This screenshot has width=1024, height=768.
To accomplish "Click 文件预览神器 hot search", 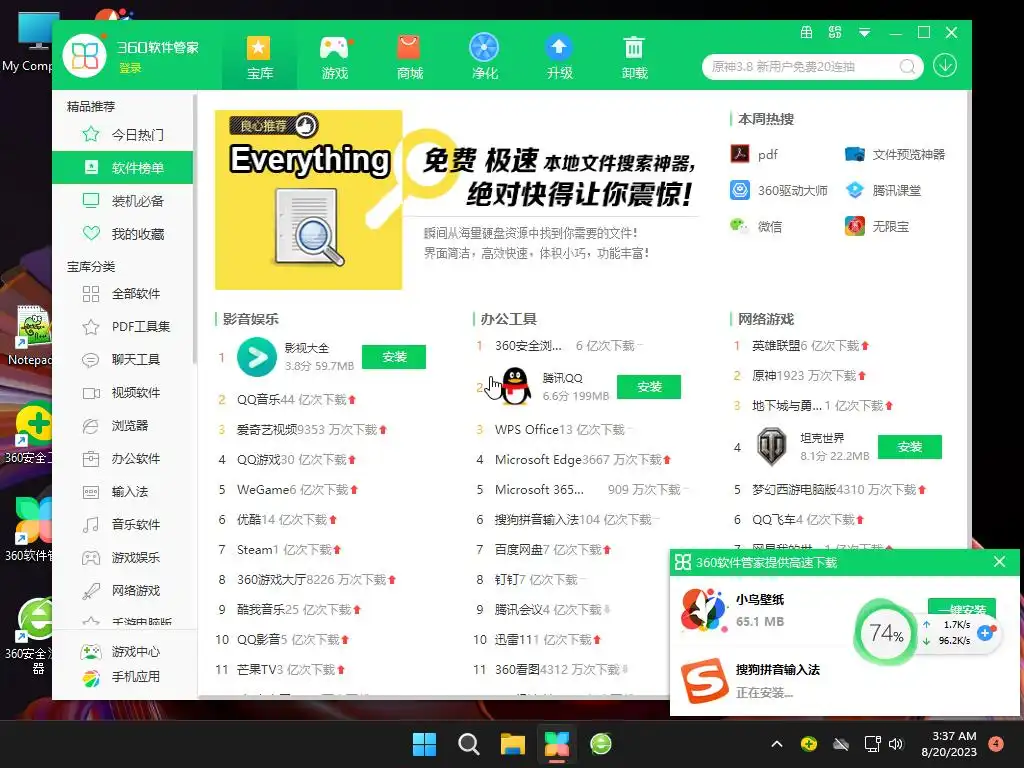I will 895,154.
